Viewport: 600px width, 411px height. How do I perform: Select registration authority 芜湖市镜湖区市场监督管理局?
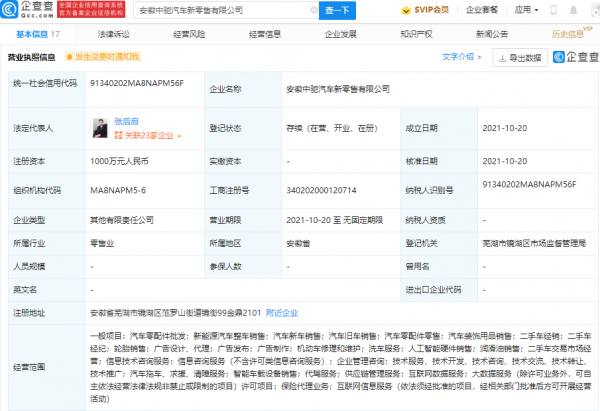[x=534, y=243]
